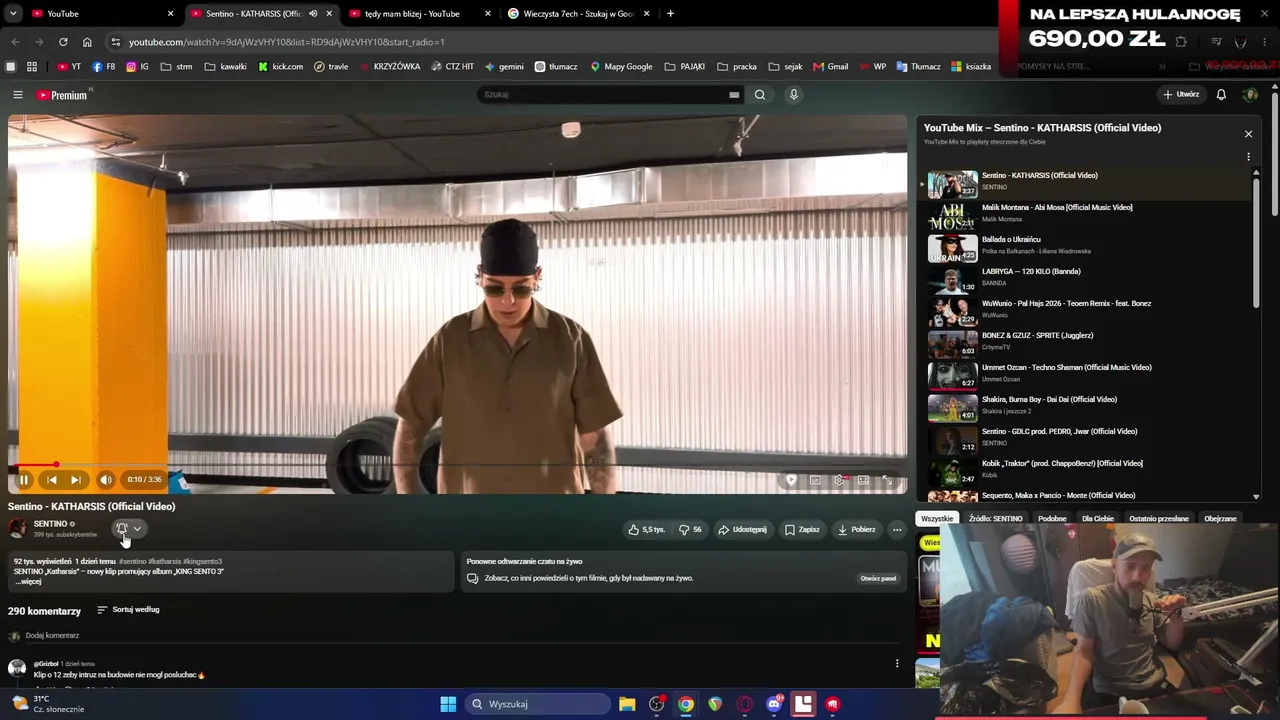This screenshot has height=720, width=1280.
Task: Open SENTINO channel name link
Action: (51, 524)
